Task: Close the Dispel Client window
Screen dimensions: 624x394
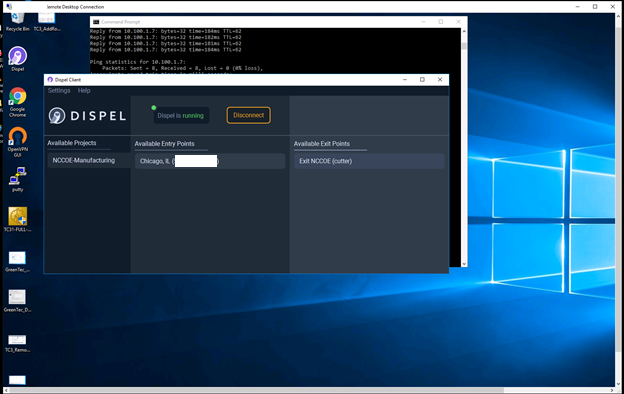Action: pos(440,80)
